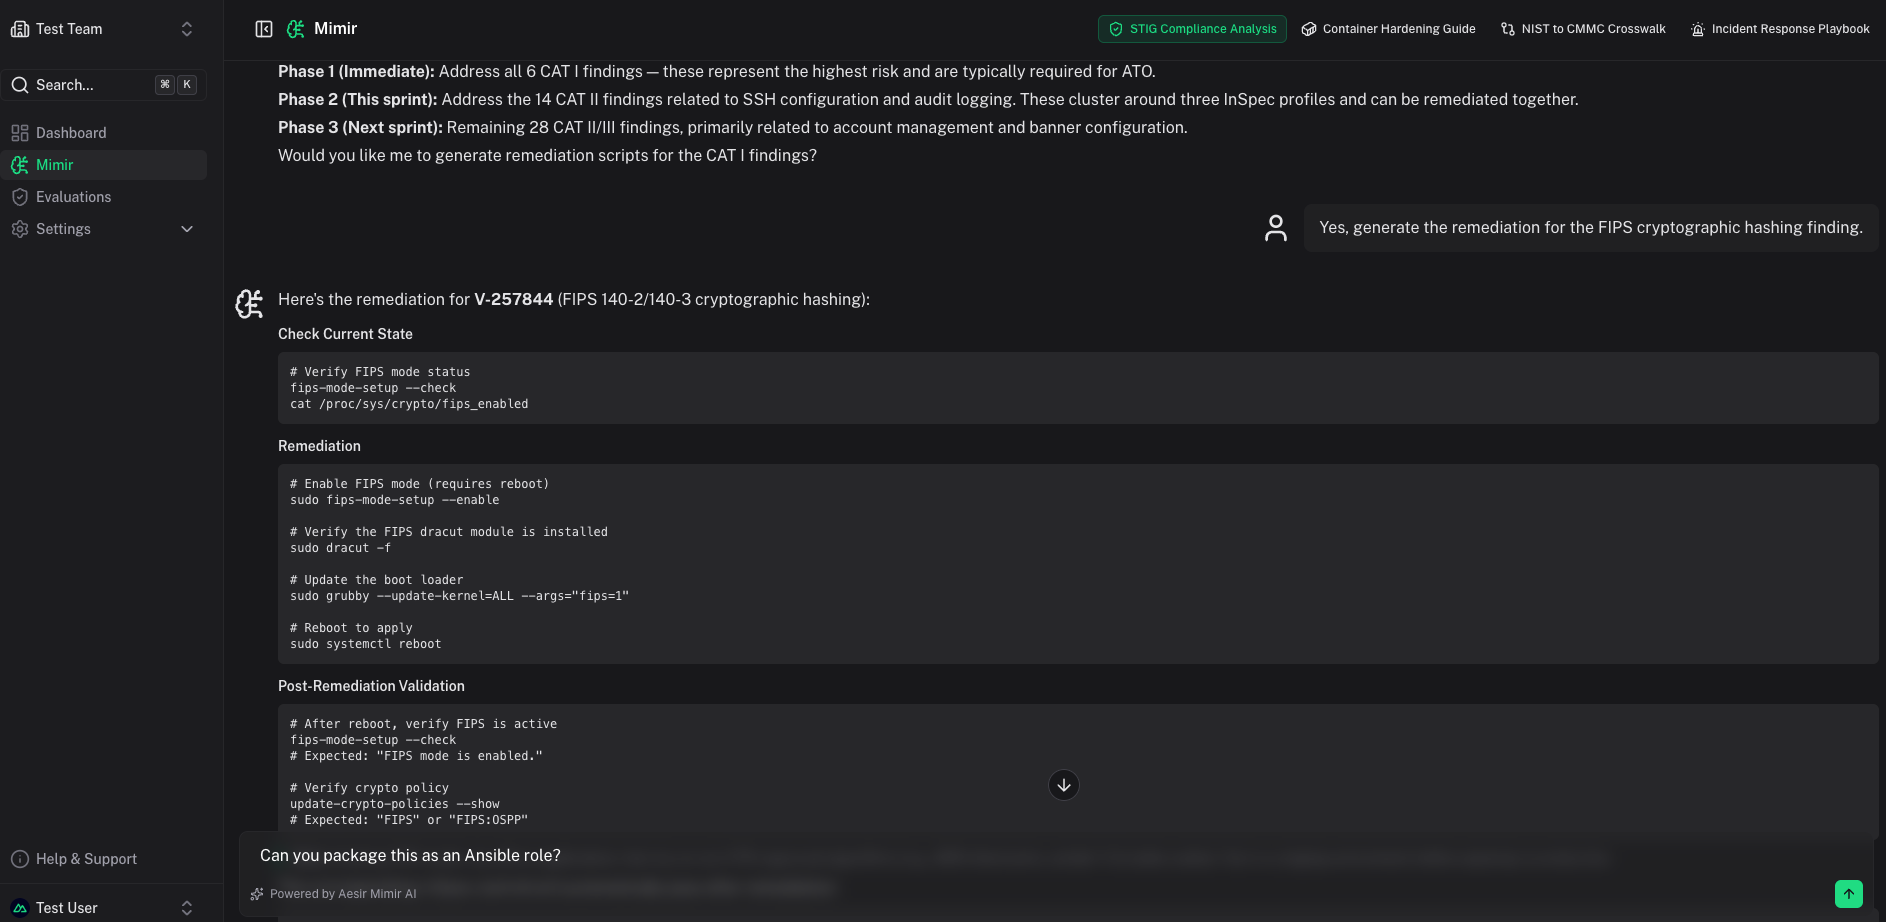The height and width of the screenshot is (922, 1886).
Task: Open Settings via the gear icon
Action: (20, 228)
